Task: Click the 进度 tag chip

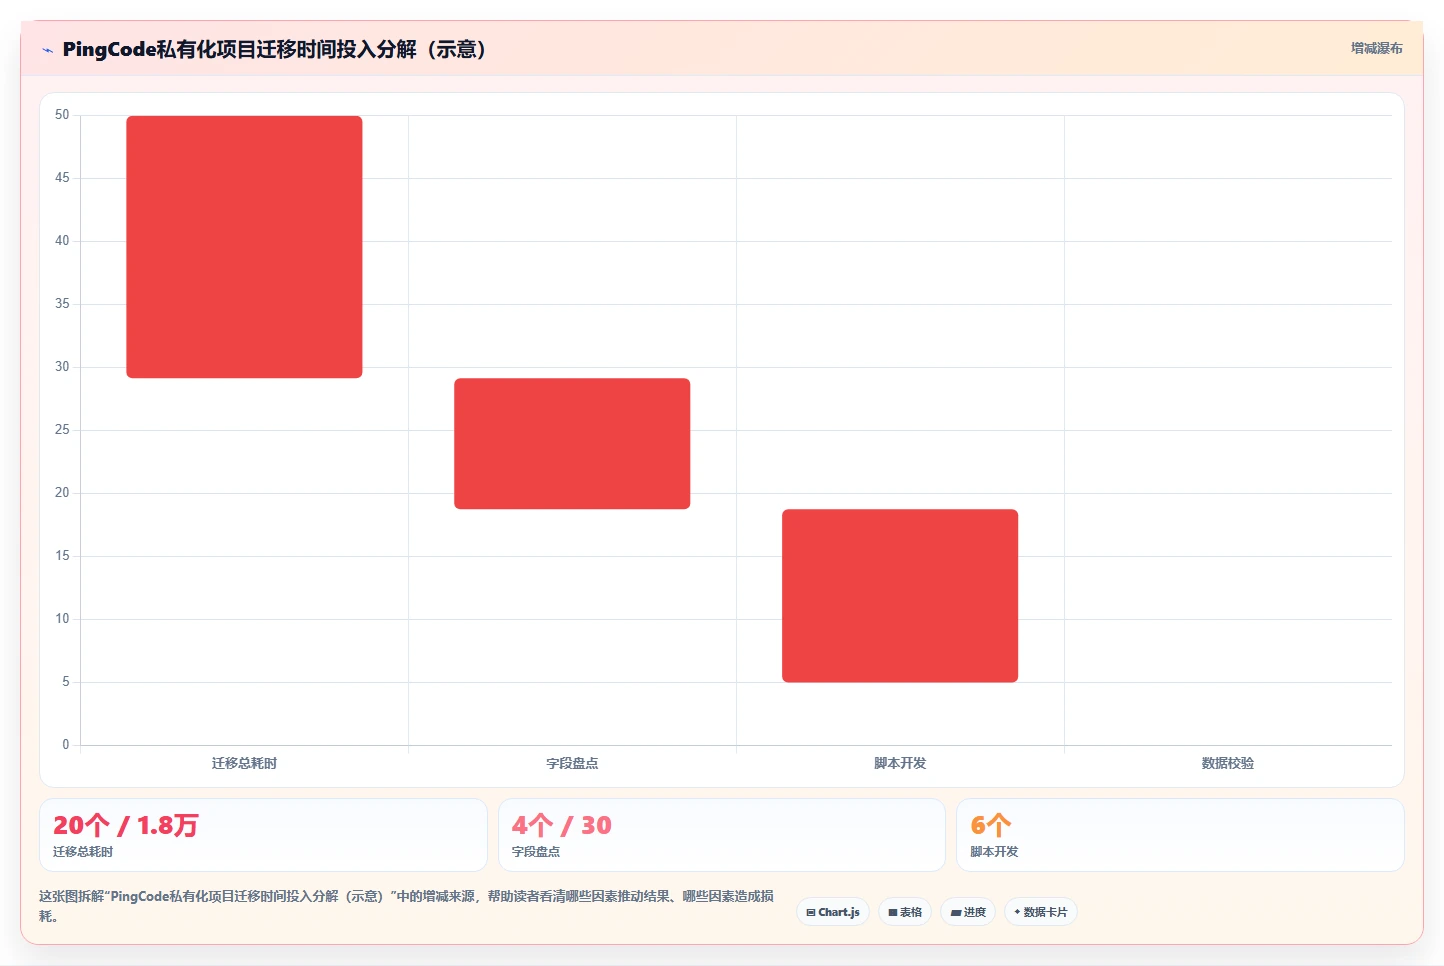Action: 968,912
